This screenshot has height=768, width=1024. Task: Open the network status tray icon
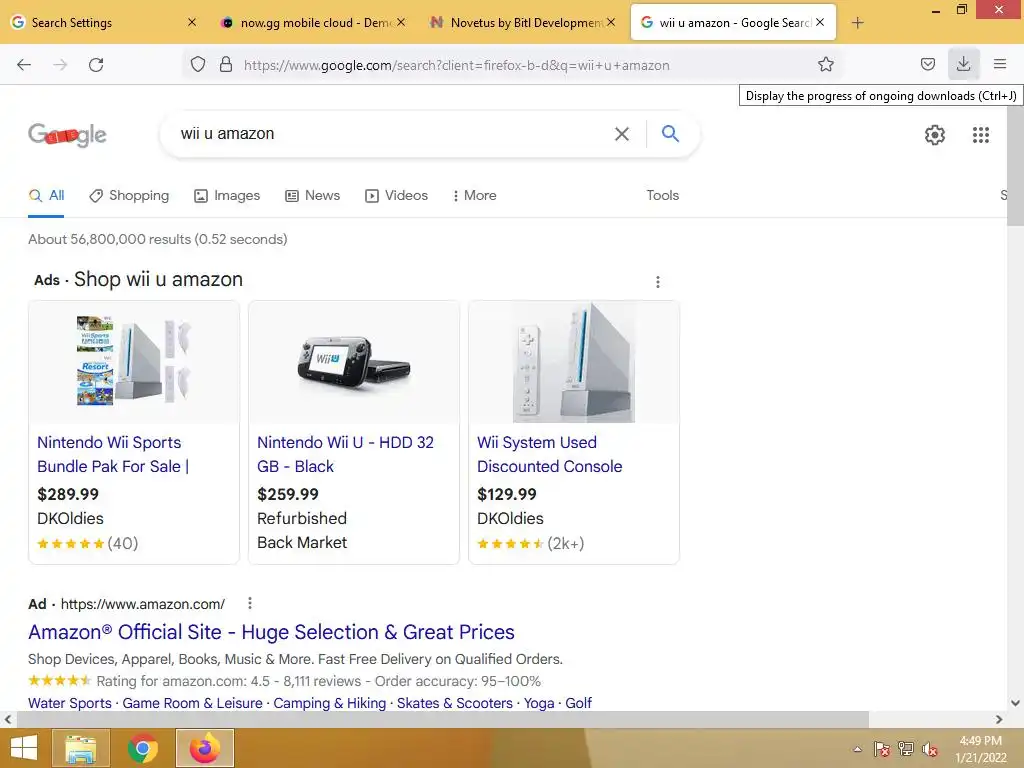point(906,749)
